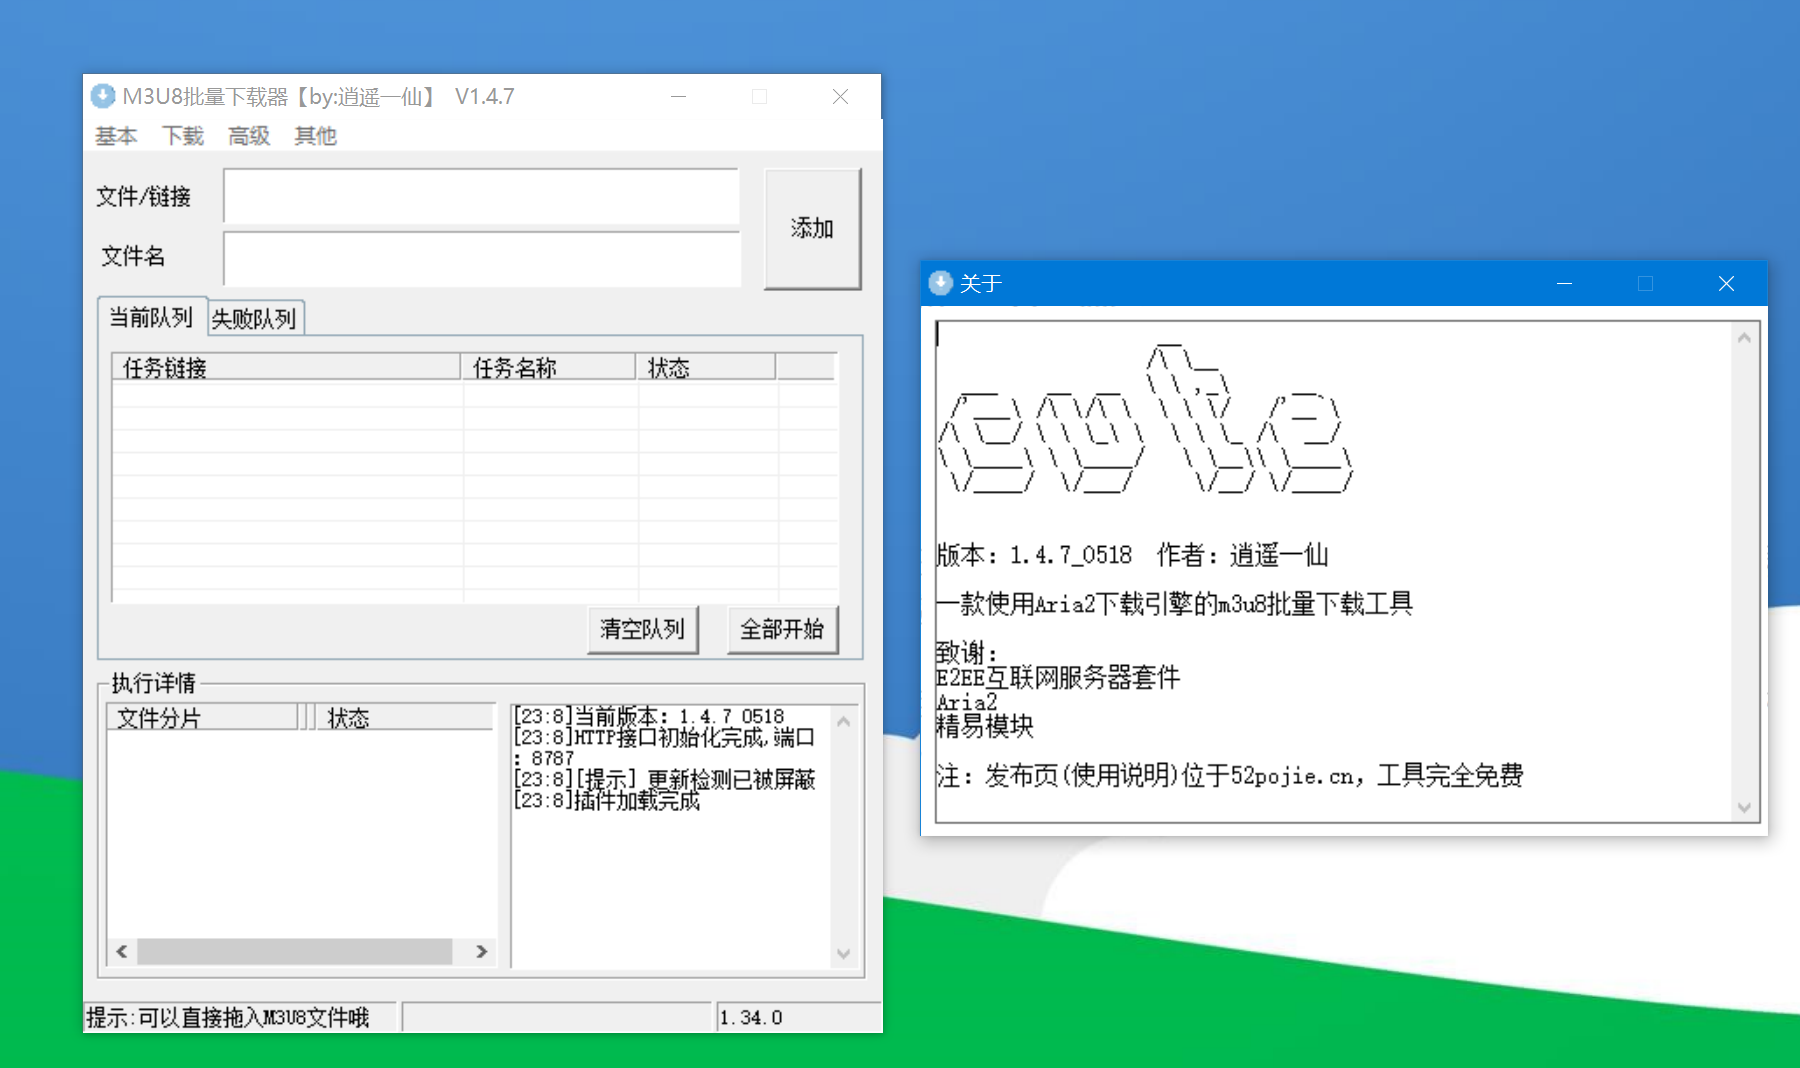Open the 基本 menu
Viewport: 1800px width, 1068px height.
116,136
